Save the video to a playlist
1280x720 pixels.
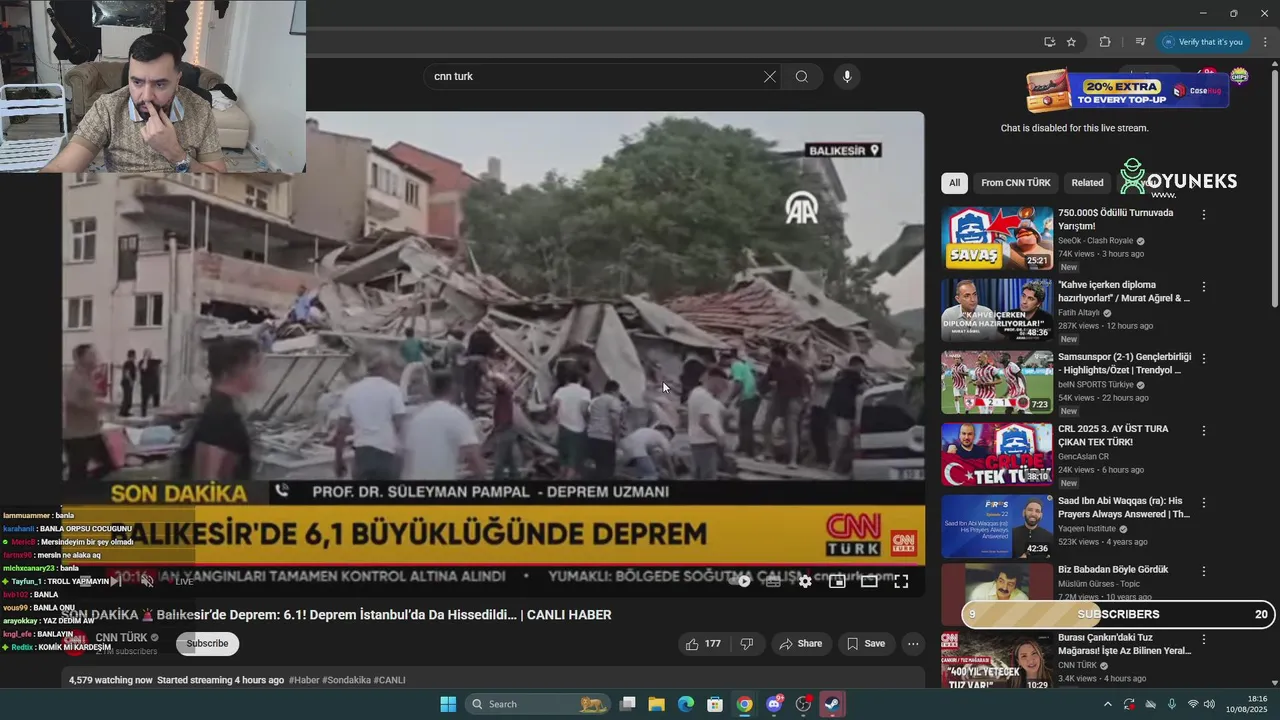pyautogui.click(x=866, y=644)
